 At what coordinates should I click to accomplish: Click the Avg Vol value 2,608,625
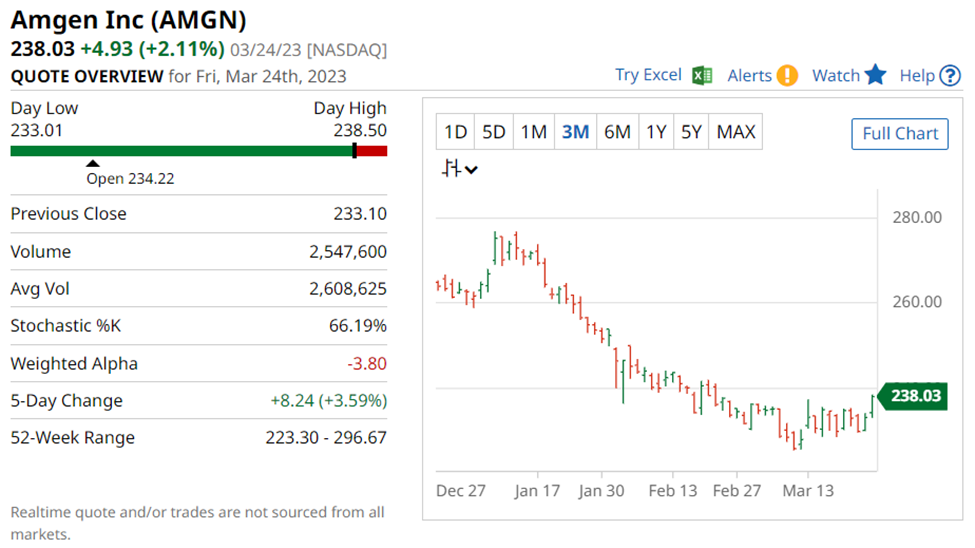click(348, 289)
